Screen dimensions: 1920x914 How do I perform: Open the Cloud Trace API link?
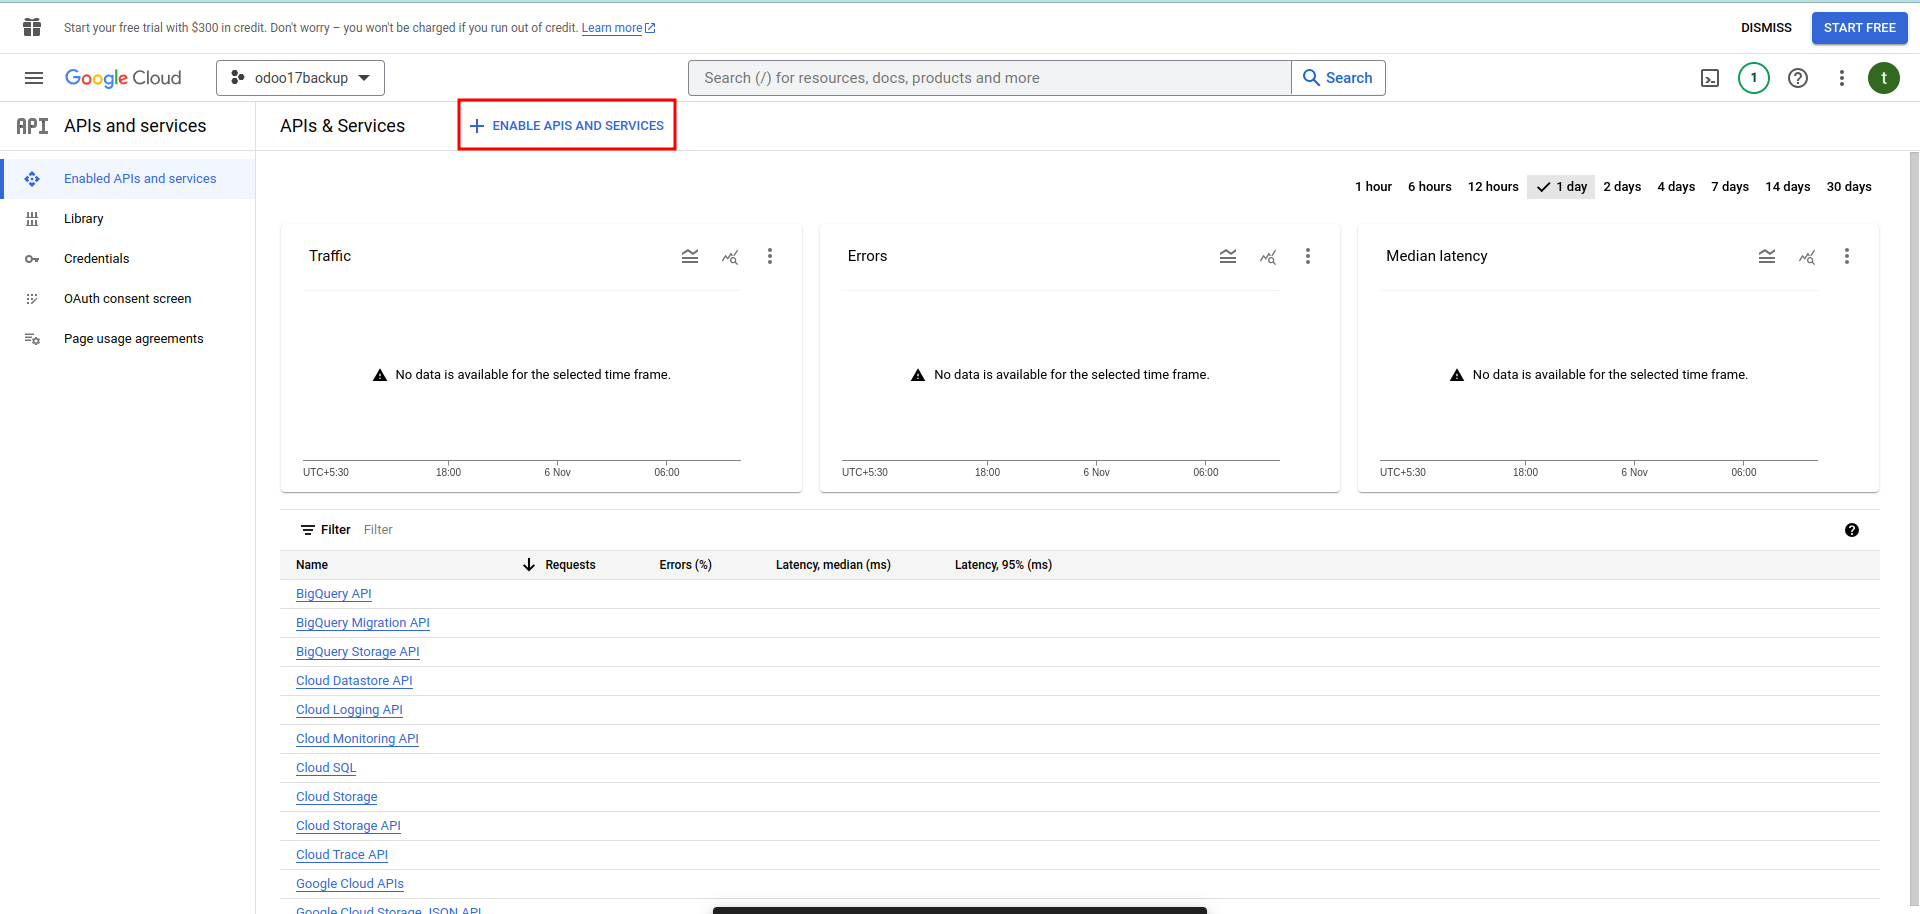pyautogui.click(x=342, y=855)
